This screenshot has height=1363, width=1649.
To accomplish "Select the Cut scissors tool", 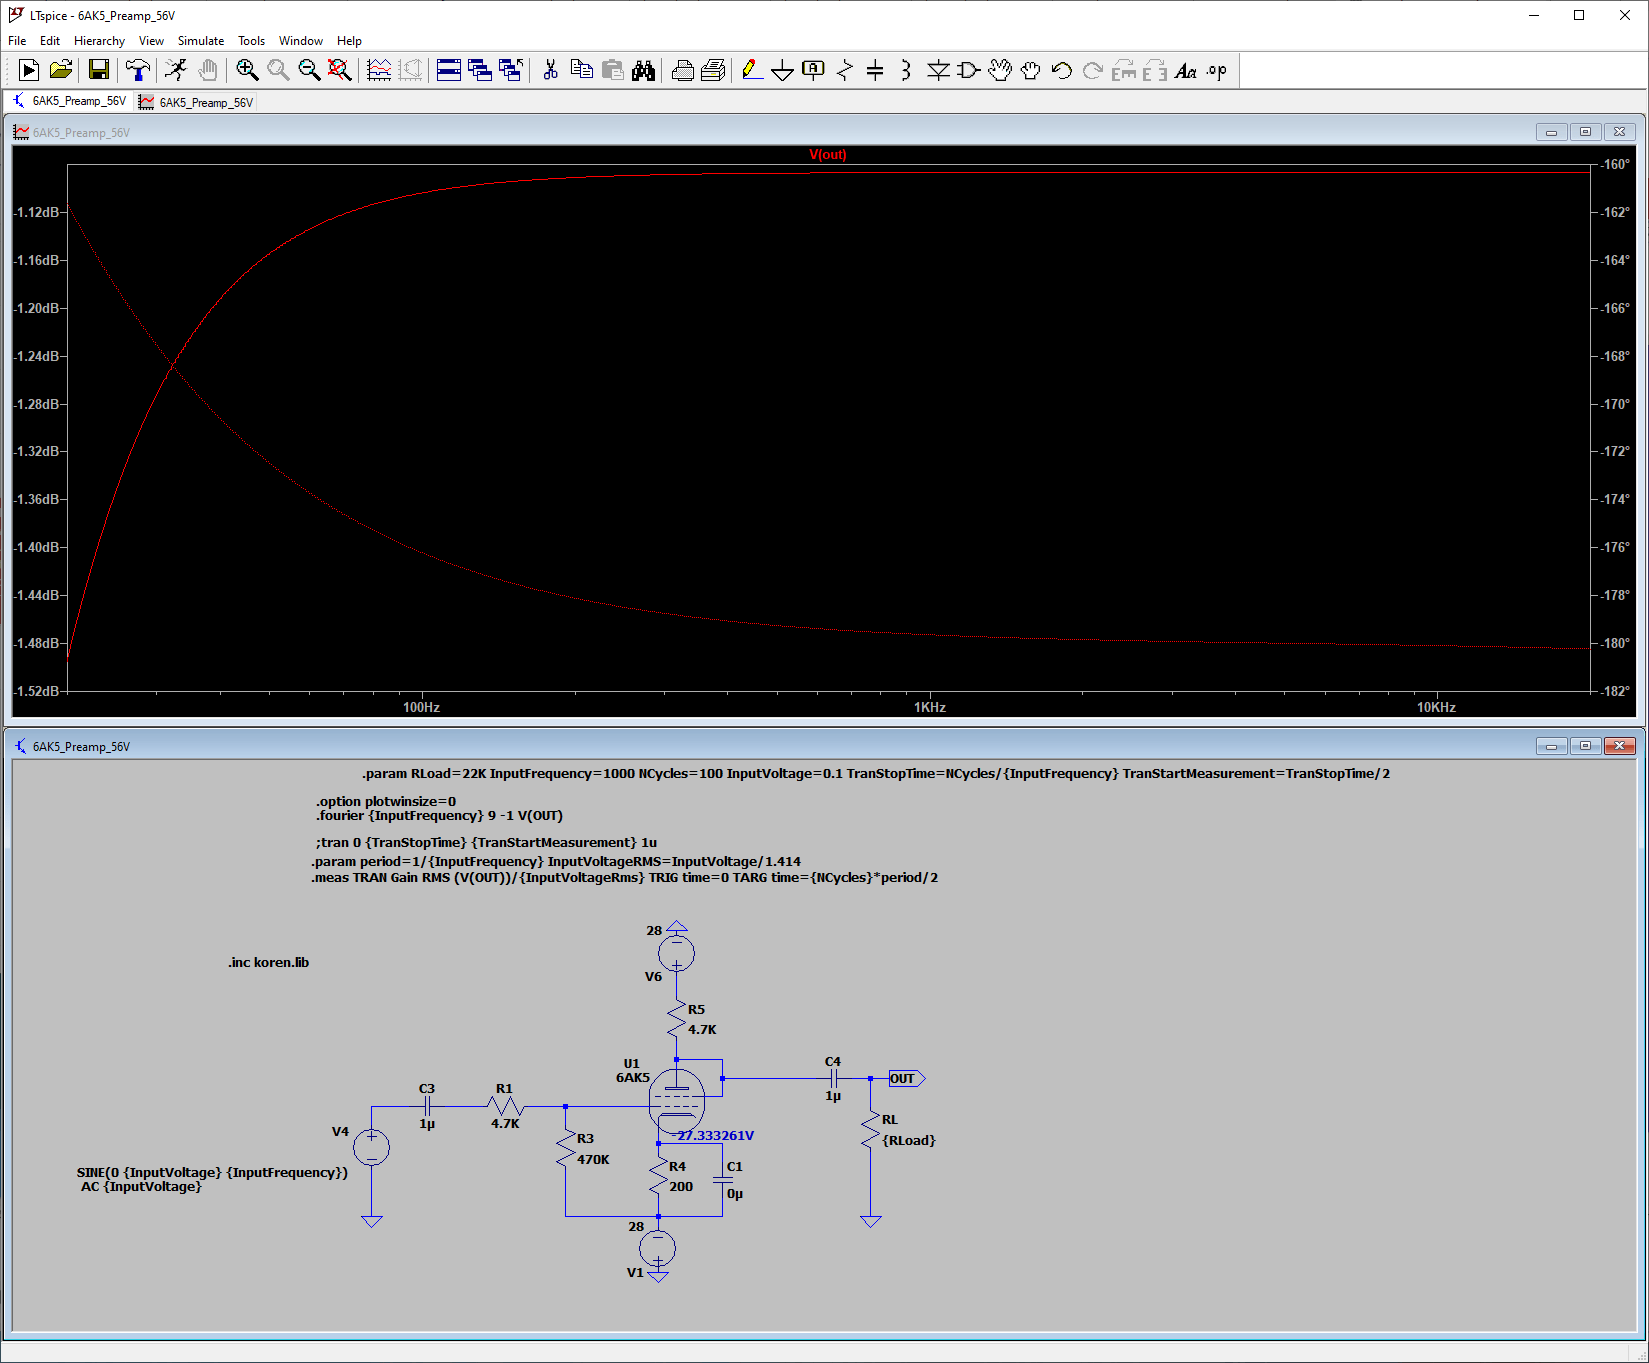I will 550,70.
